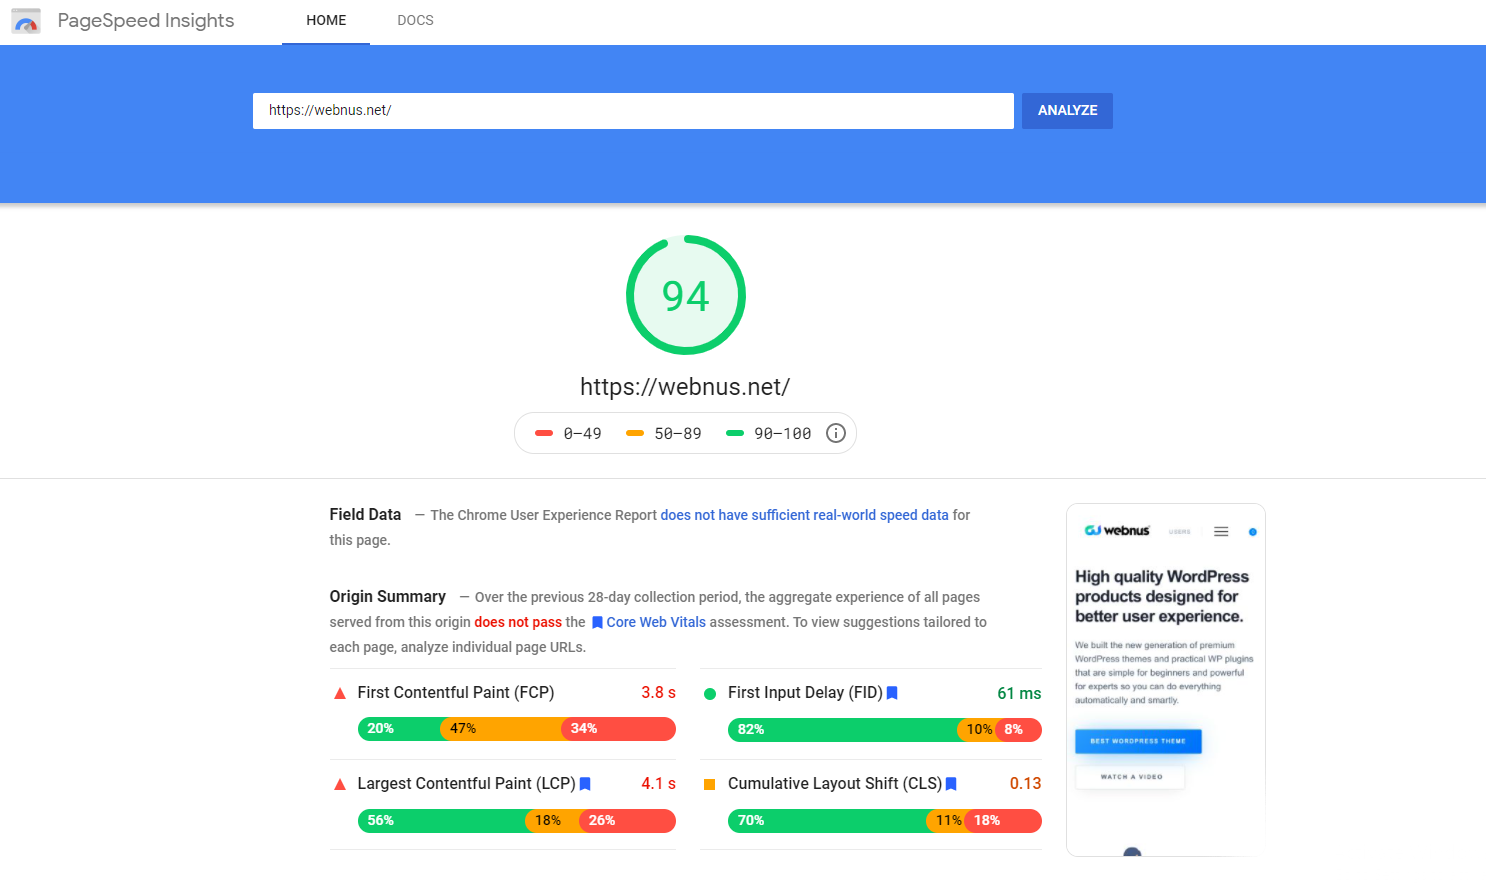Click the First Contentful Paint (FCP) label
Screen dimensions: 1486x889
click(x=456, y=693)
